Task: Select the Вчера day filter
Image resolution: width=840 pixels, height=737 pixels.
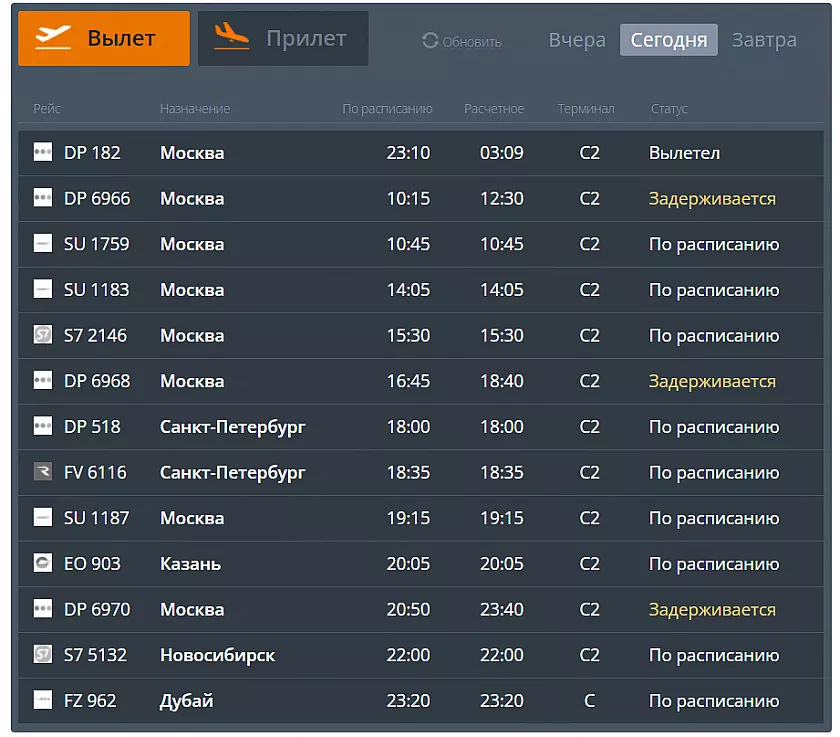Action: click(577, 40)
